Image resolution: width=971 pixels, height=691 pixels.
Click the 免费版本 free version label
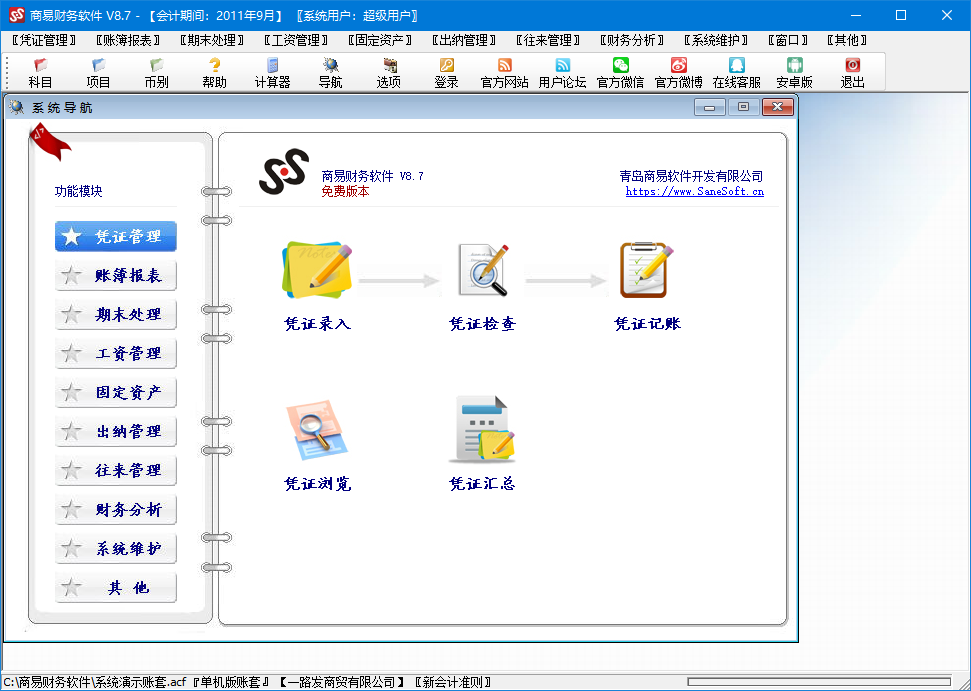pos(345,191)
